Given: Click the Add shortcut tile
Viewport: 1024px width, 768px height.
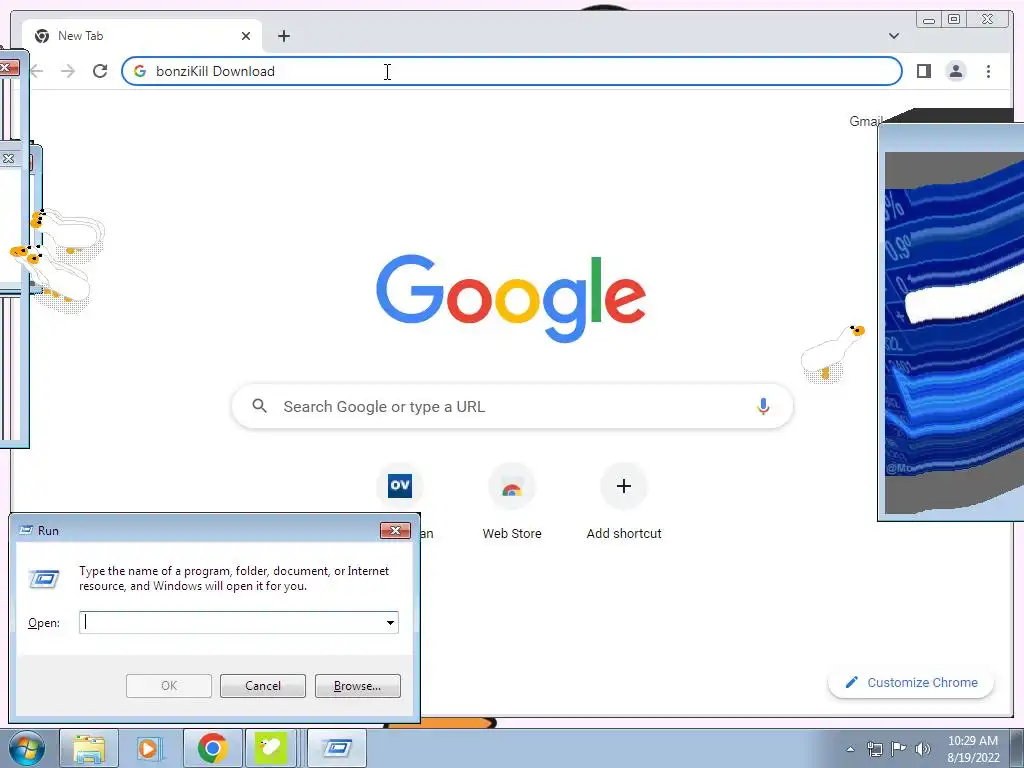Looking at the screenshot, I should 624,501.
